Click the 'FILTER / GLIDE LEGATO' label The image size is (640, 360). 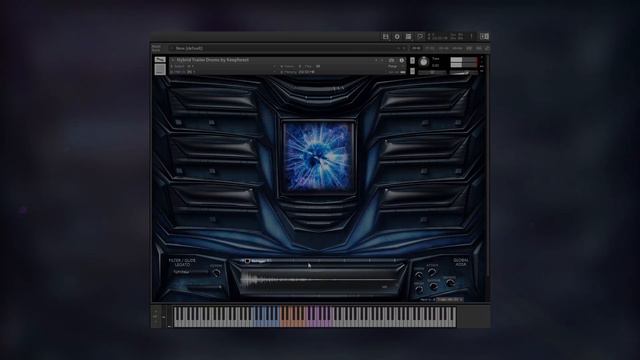182,262
